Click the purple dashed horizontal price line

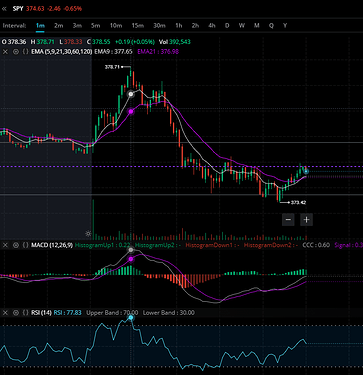(x=181, y=166)
